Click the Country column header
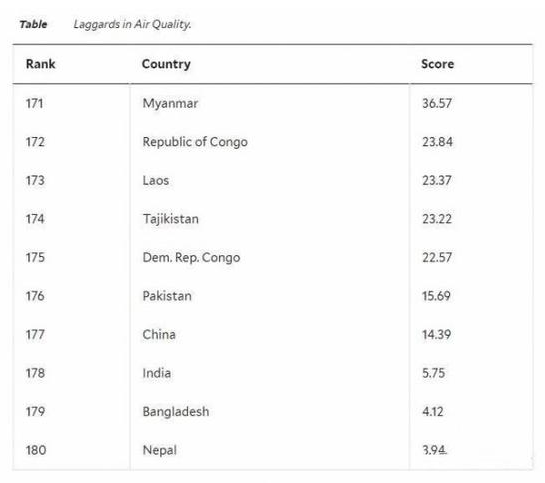545x483 pixels. tap(166, 64)
